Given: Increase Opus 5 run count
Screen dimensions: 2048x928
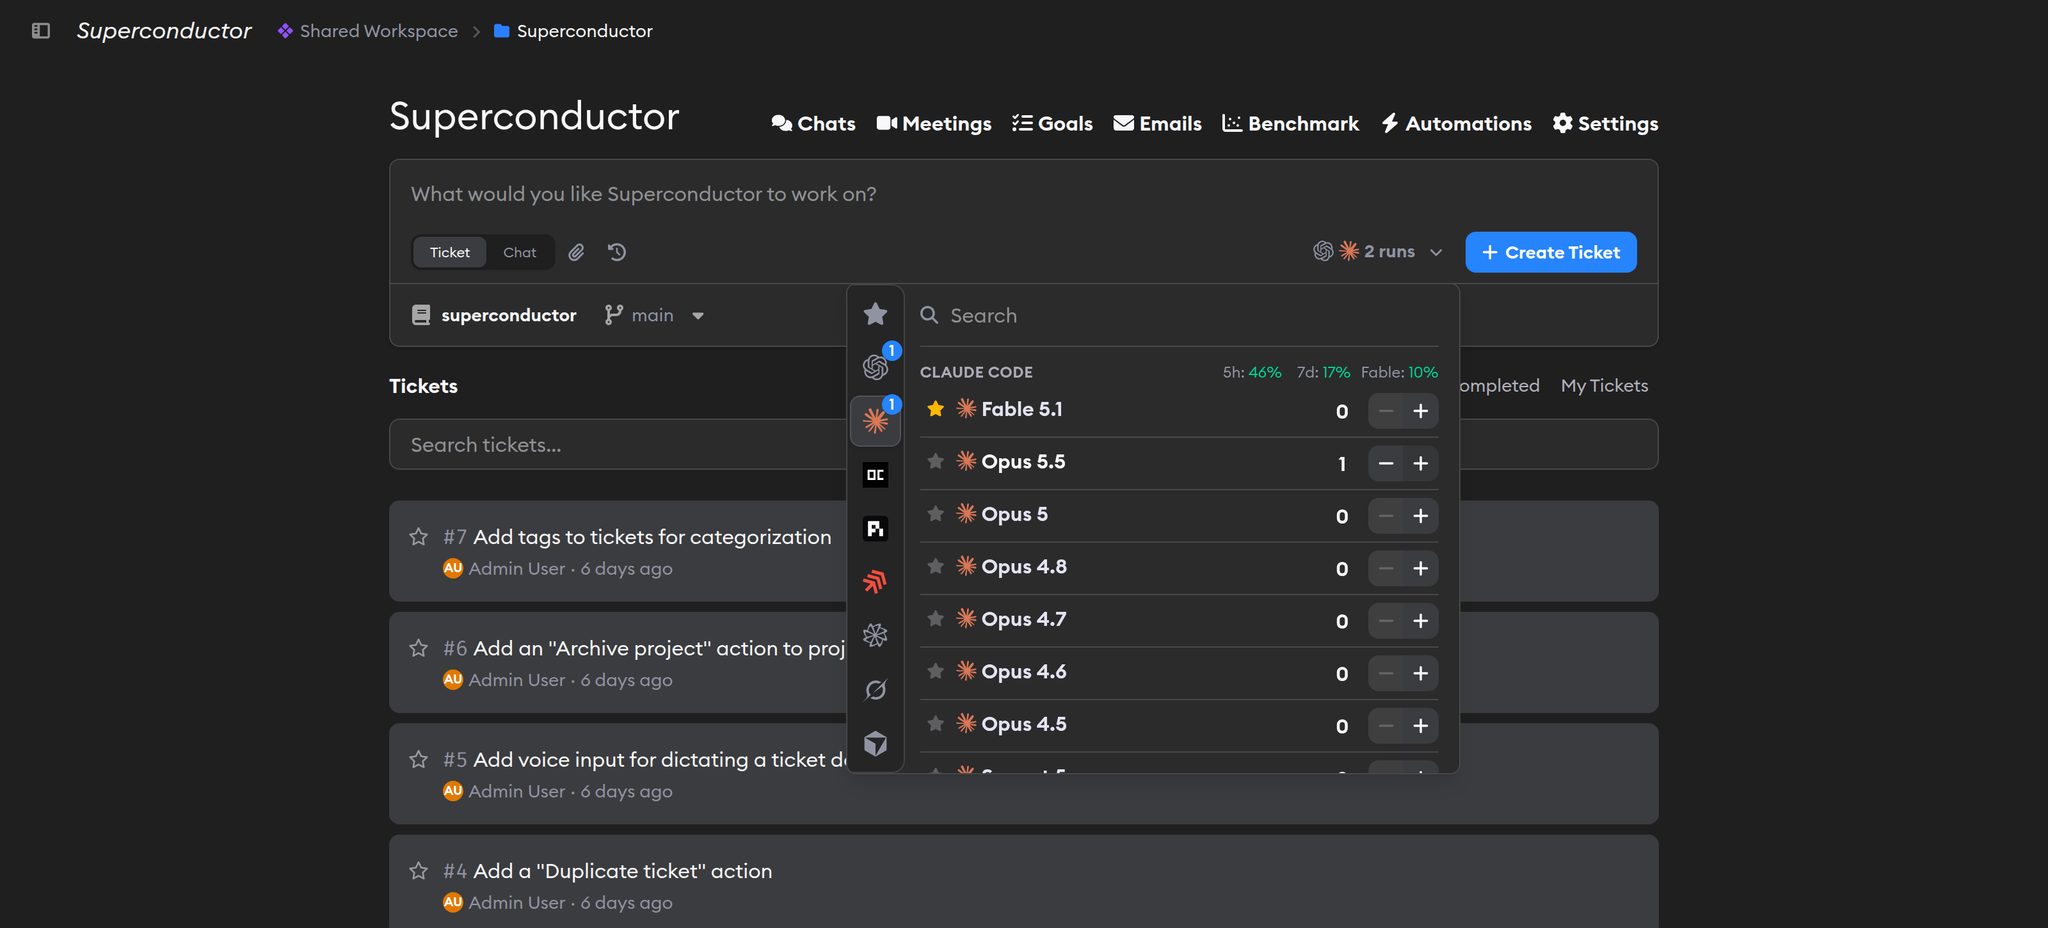Looking at the screenshot, I should click(x=1420, y=516).
